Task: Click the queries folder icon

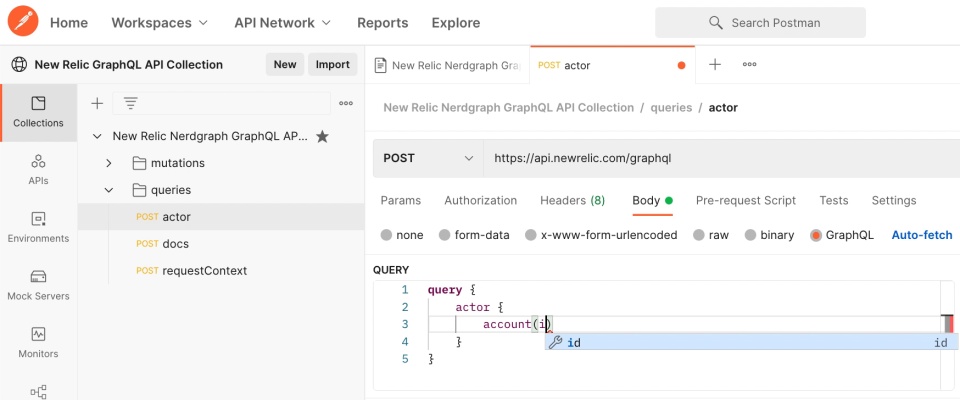Action: click(140, 190)
